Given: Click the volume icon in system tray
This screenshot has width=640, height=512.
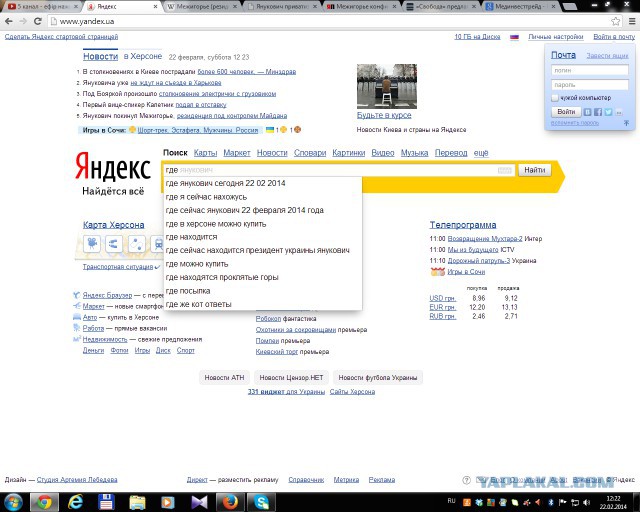Looking at the screenshot, I should [x=587, y=502].
